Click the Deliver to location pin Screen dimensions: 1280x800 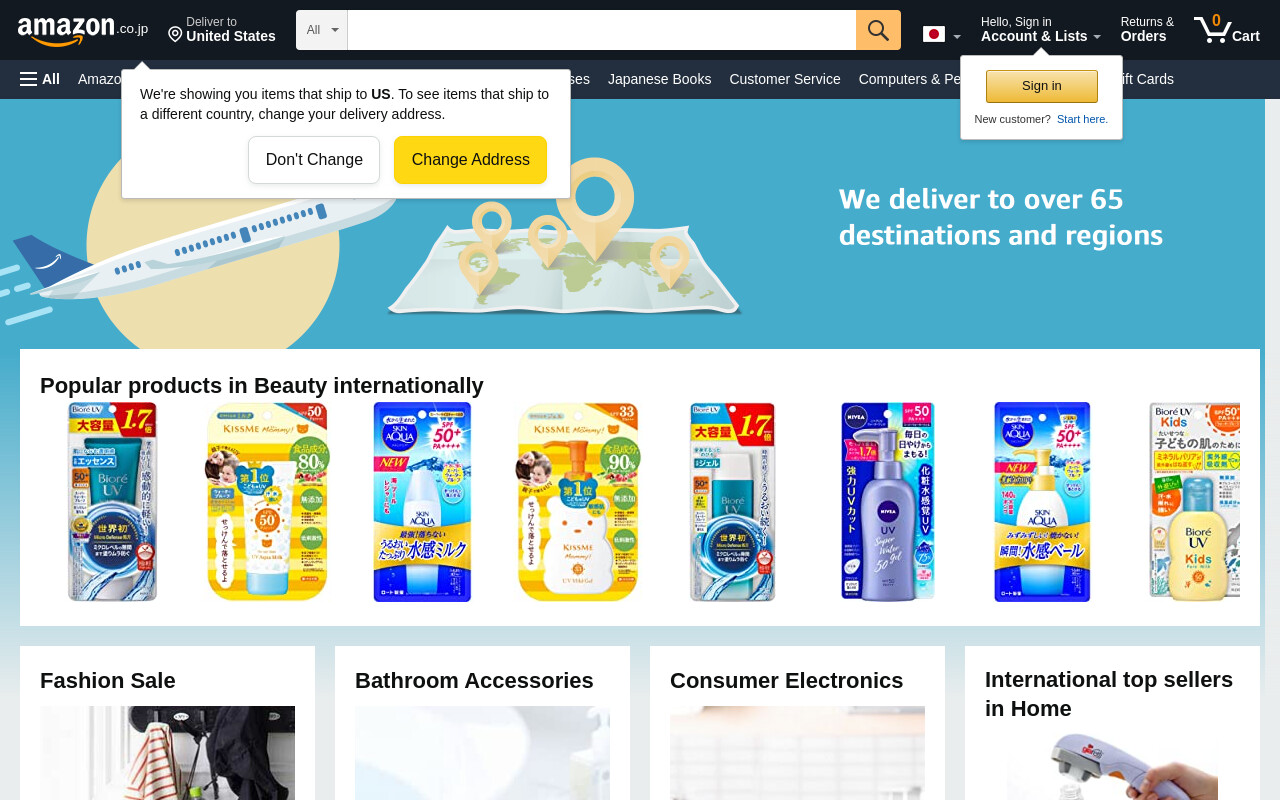pos(175,35)
